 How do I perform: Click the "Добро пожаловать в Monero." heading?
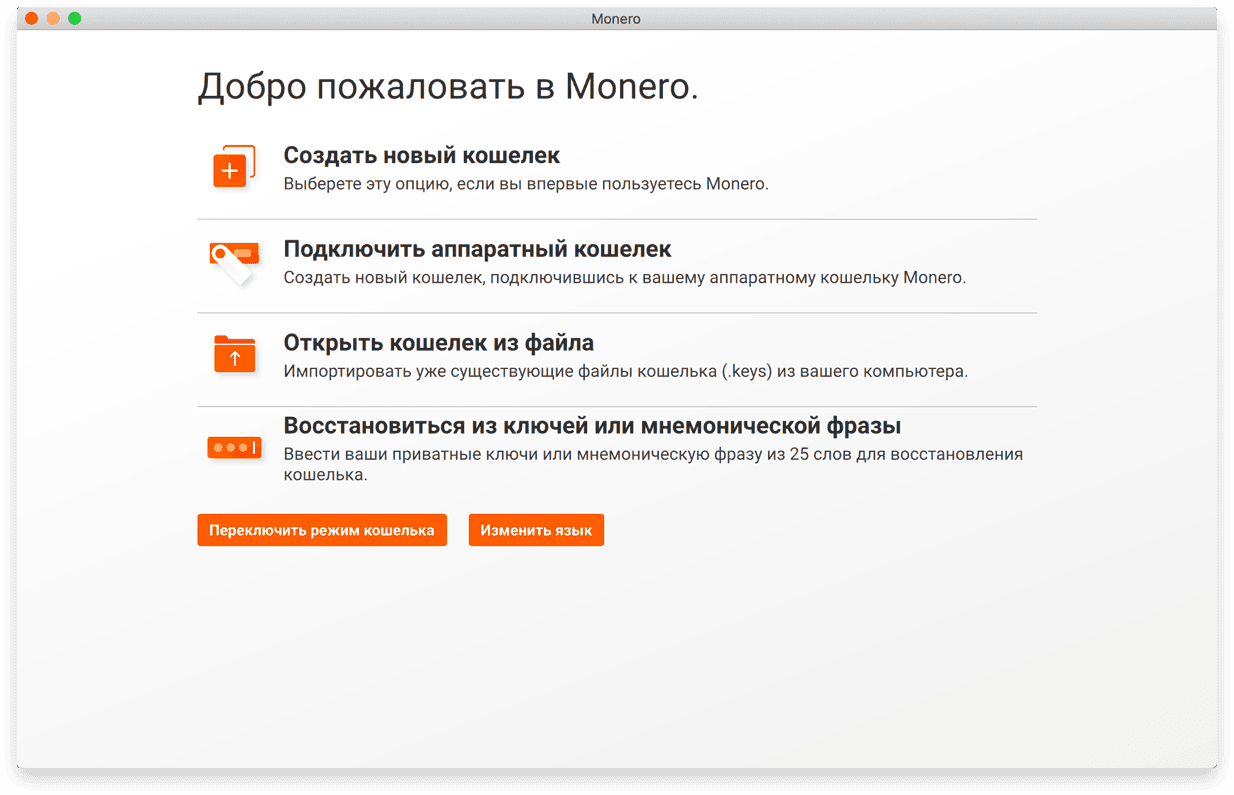click(448, 87)
